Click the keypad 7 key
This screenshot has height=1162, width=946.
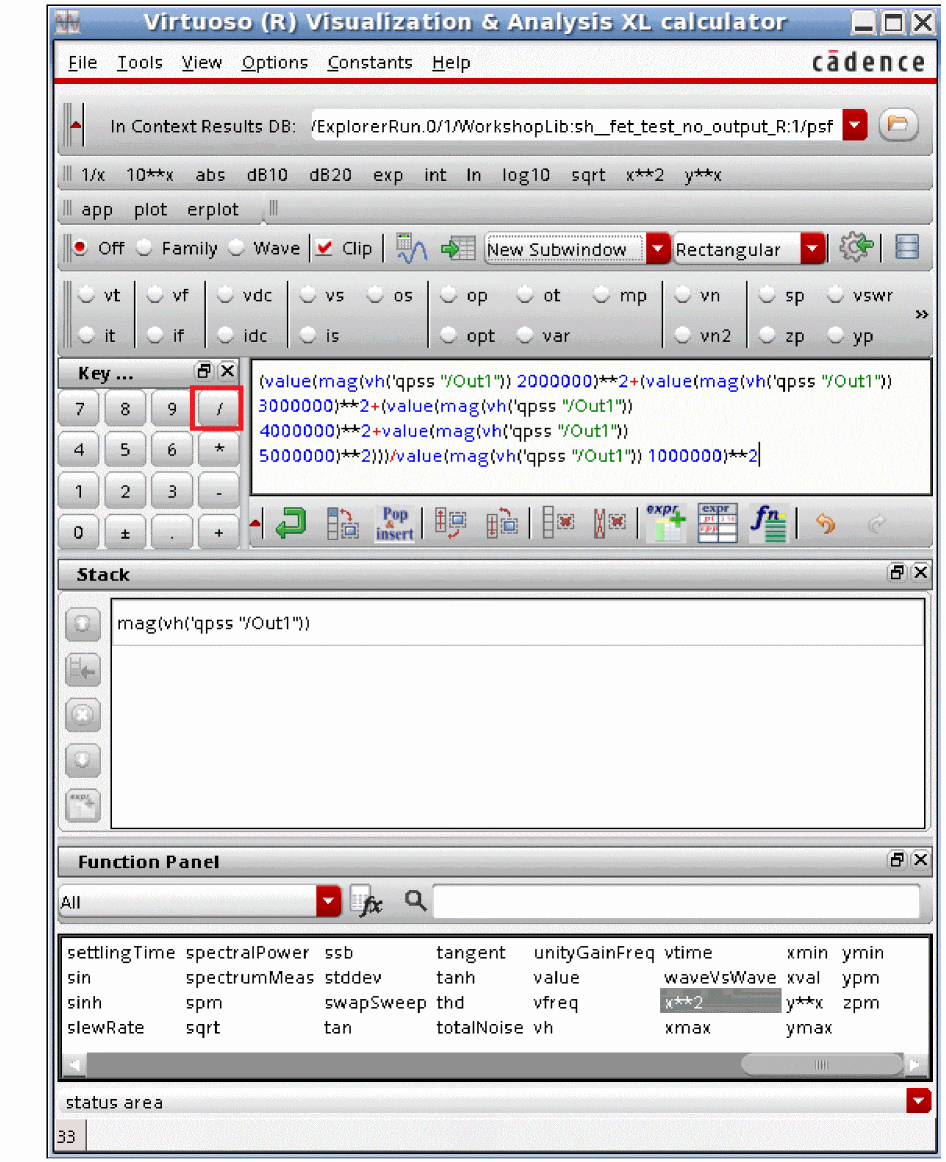coord(79,408)
